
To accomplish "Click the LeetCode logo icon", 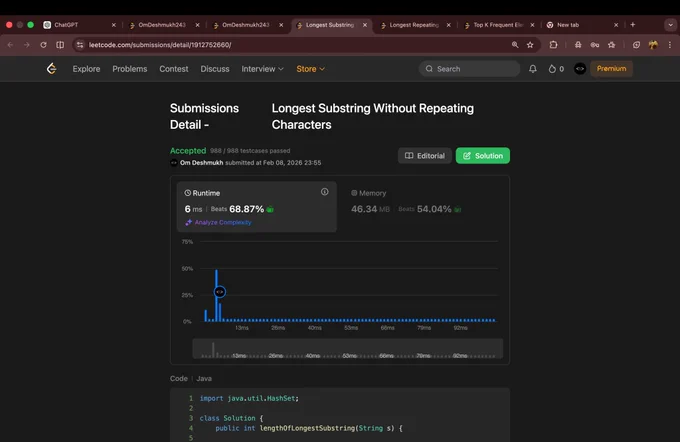I will (x=52, y=69).
